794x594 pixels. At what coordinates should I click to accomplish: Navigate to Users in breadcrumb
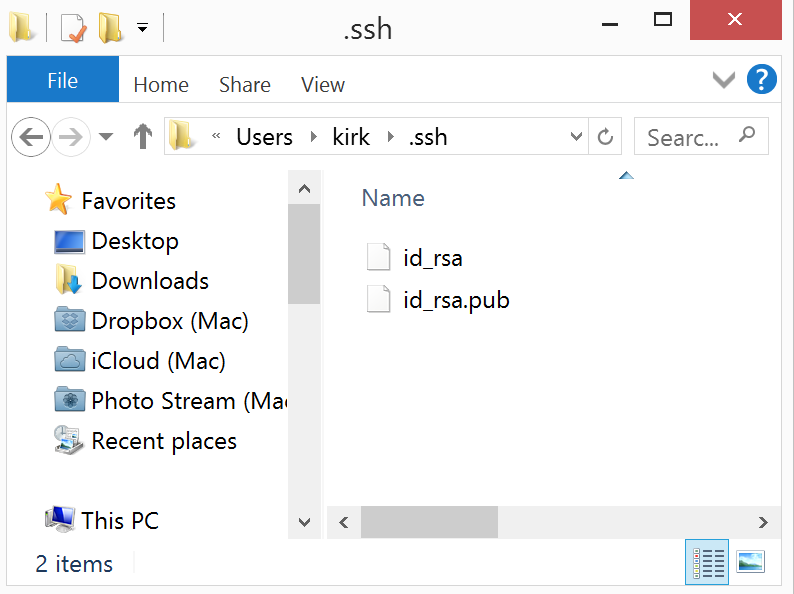[265, 137]
